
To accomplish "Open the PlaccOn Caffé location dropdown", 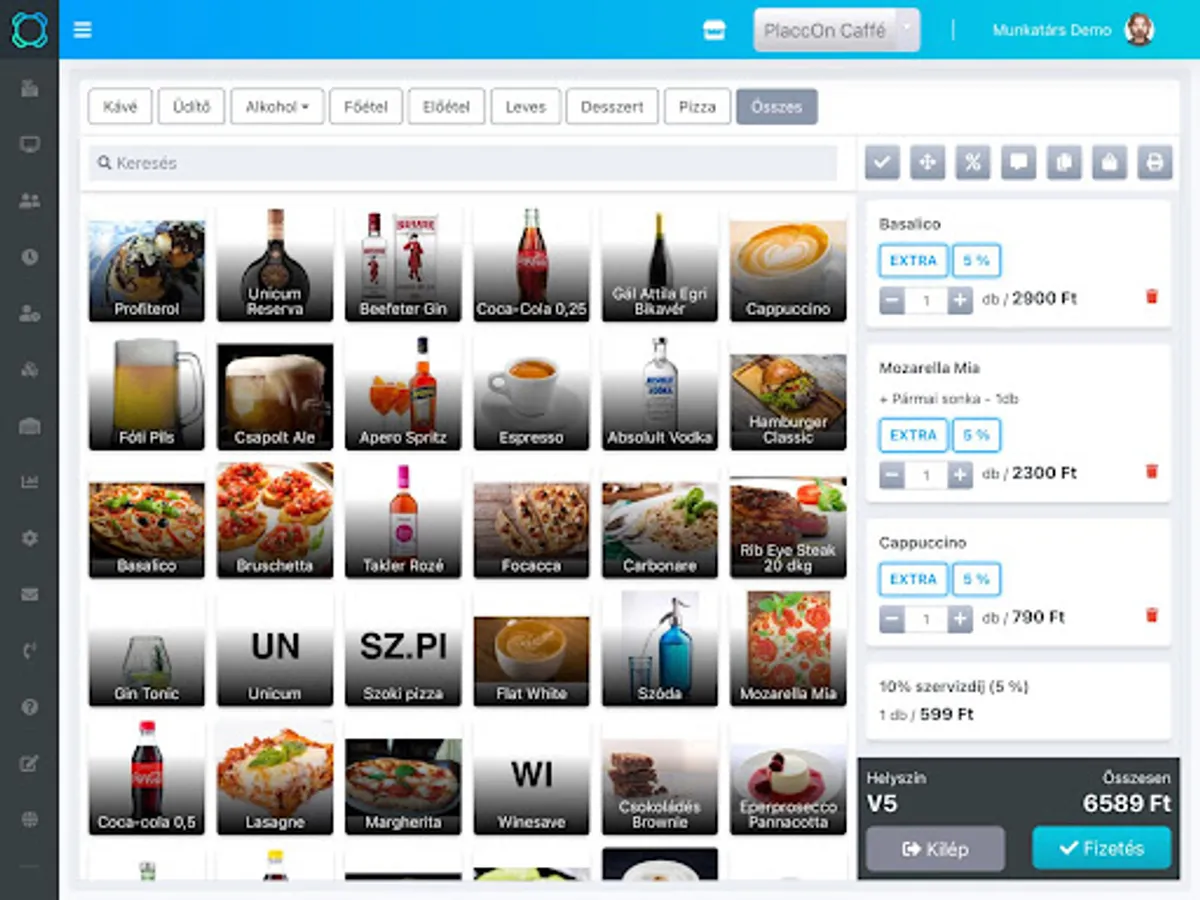I will (836, 30).
